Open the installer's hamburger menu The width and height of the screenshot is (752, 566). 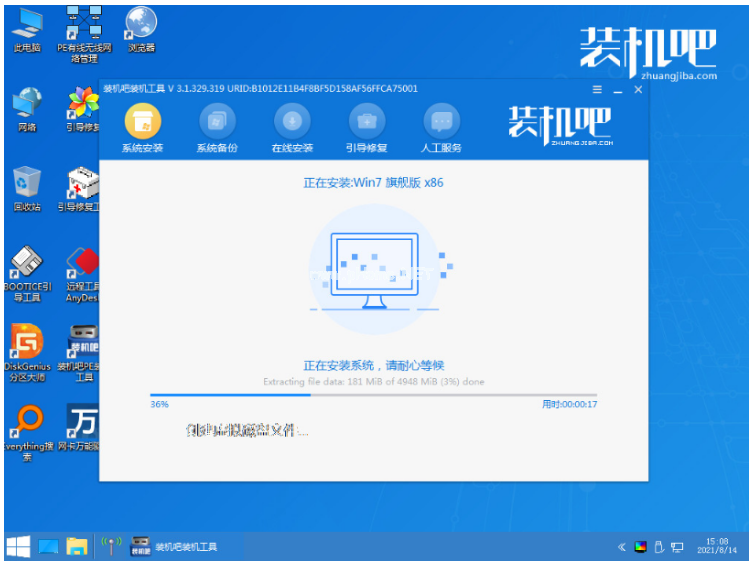pyautogui.click(x=594, y=90)
